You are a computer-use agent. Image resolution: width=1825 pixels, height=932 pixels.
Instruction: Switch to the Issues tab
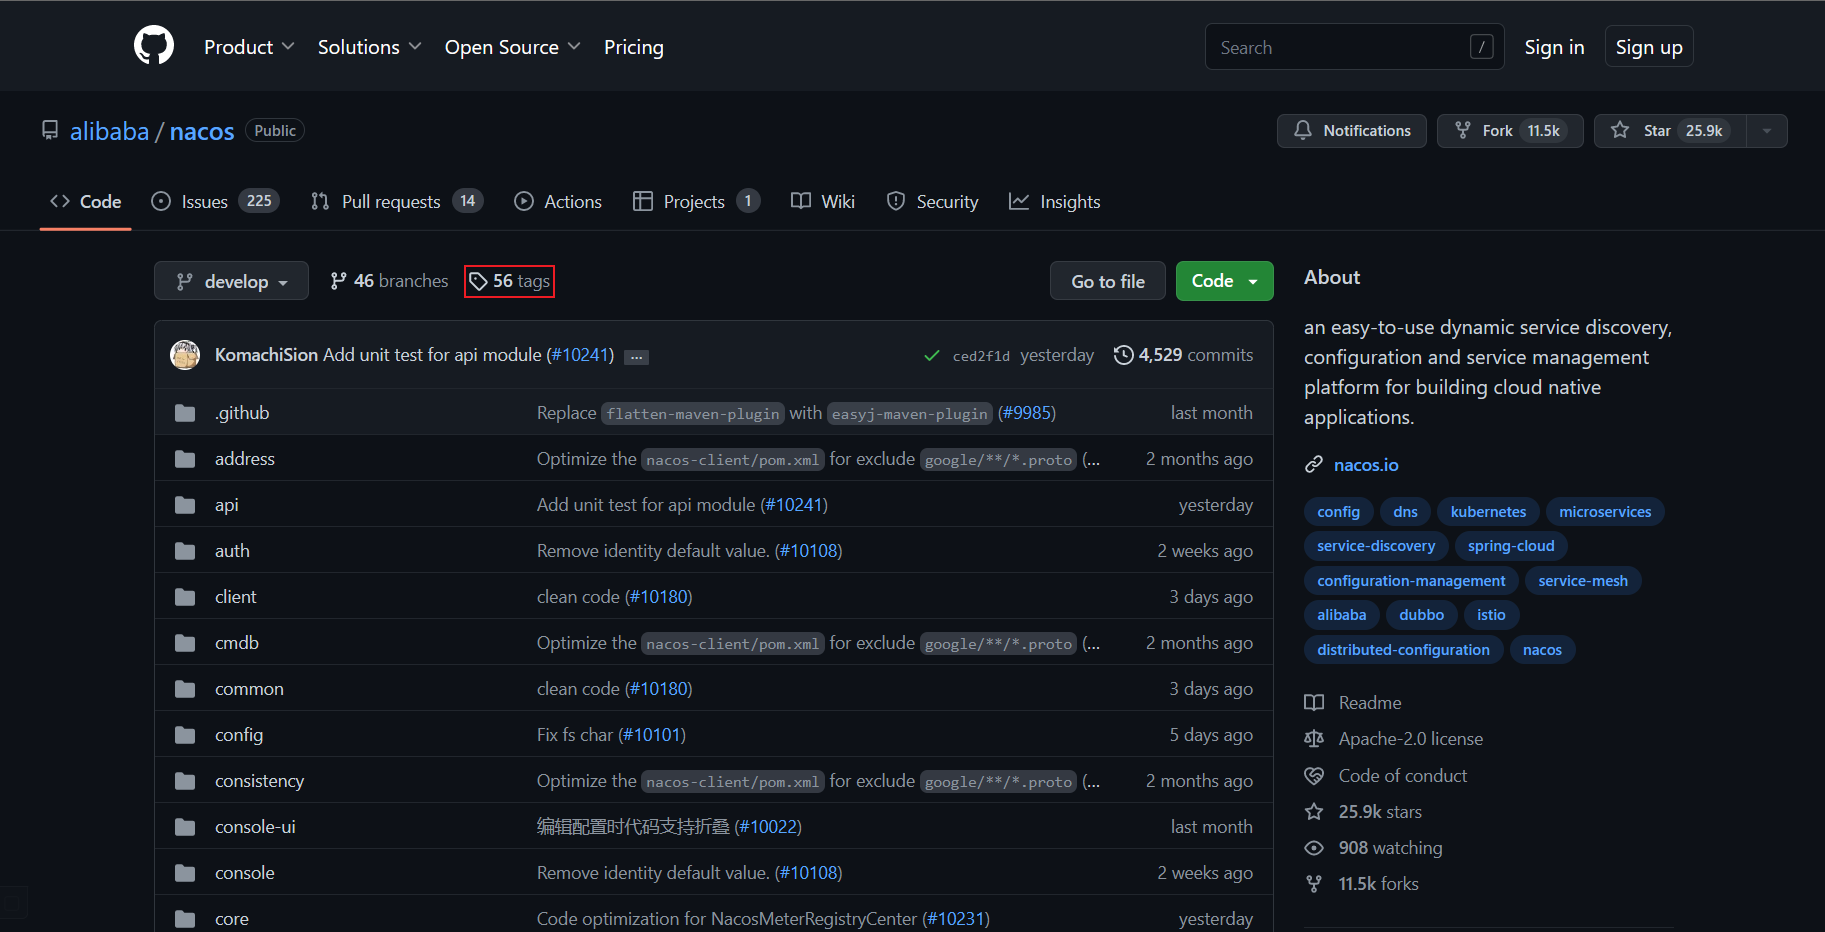point(215,201)
